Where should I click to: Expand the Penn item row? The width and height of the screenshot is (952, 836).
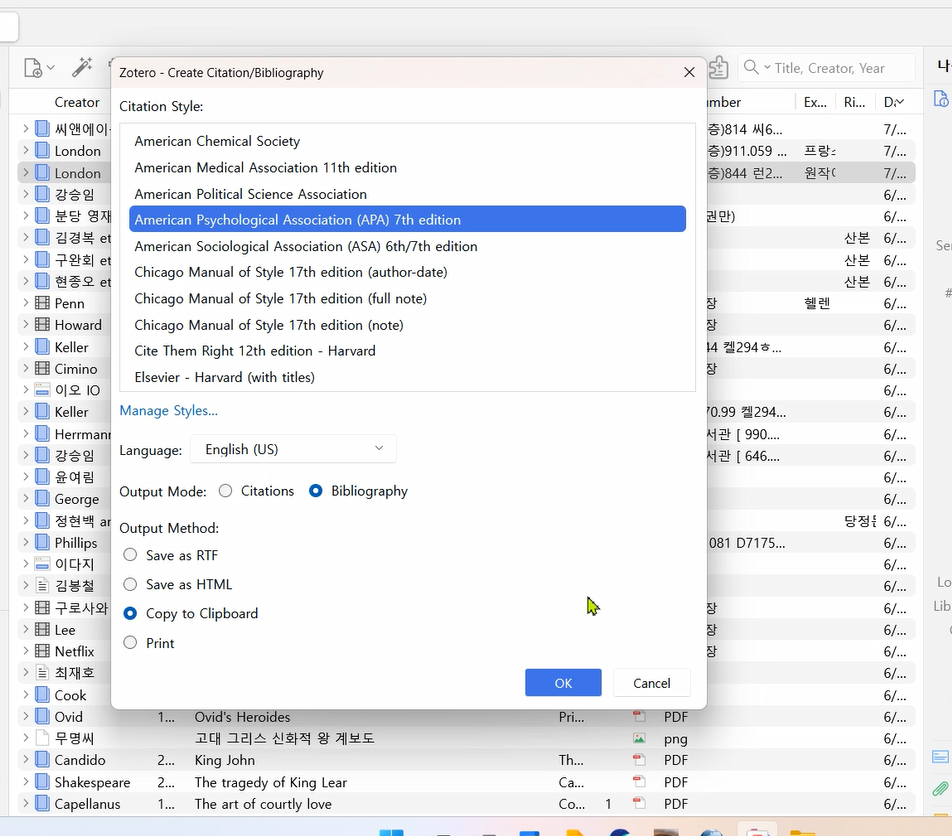tap(26, 303)
